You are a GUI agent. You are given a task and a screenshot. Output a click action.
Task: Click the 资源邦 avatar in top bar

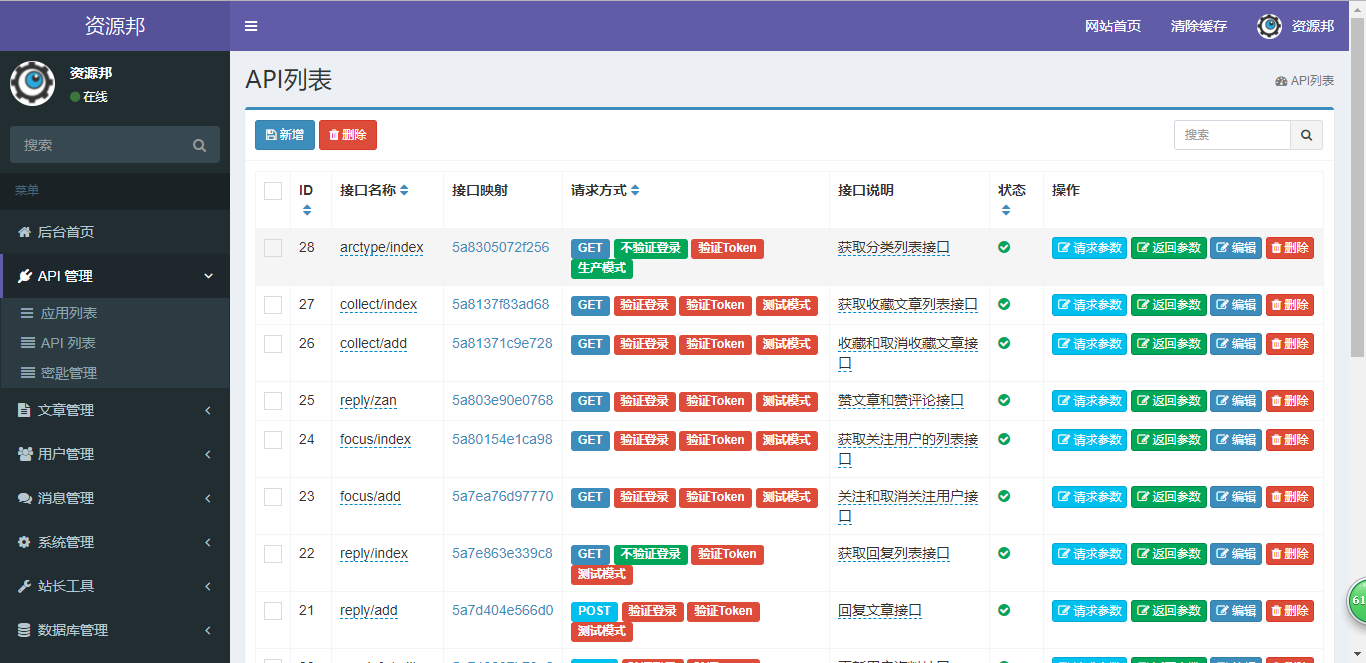coord(1269,26)
